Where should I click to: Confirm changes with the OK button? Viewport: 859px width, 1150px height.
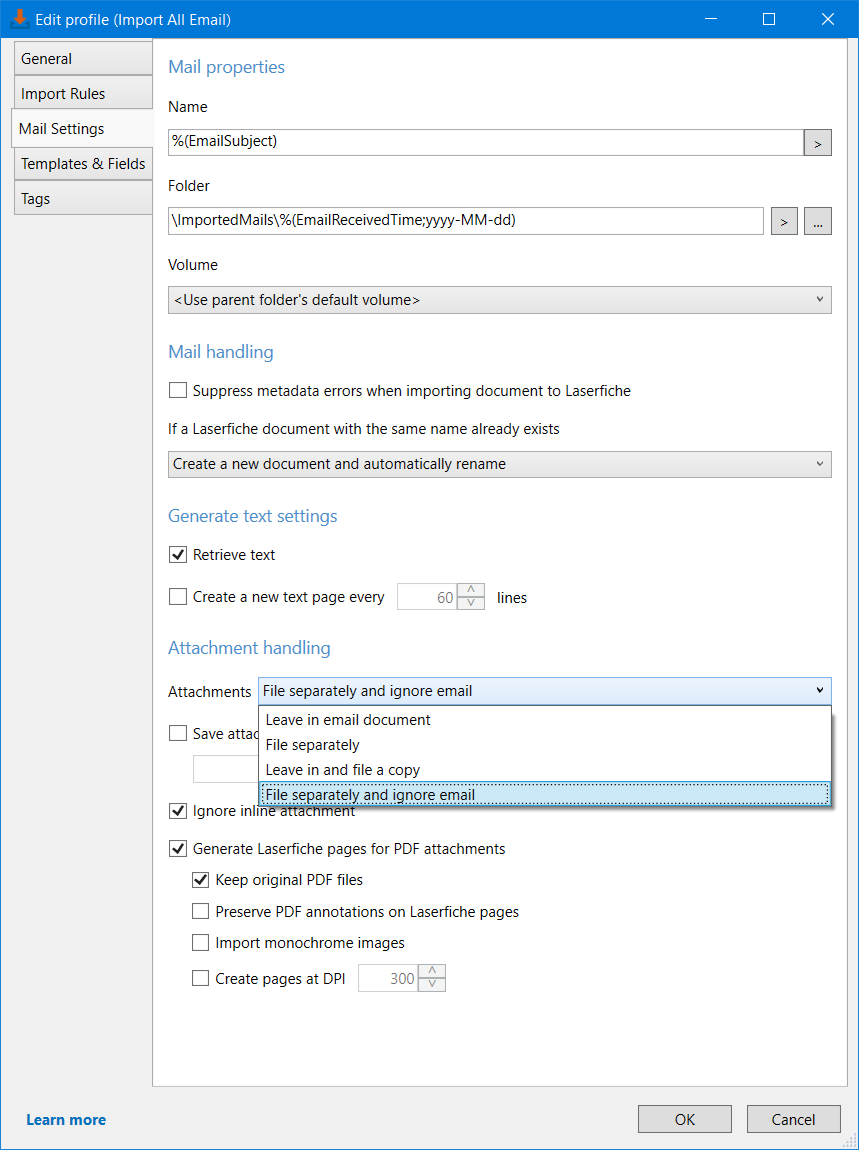pos(684,1119)
